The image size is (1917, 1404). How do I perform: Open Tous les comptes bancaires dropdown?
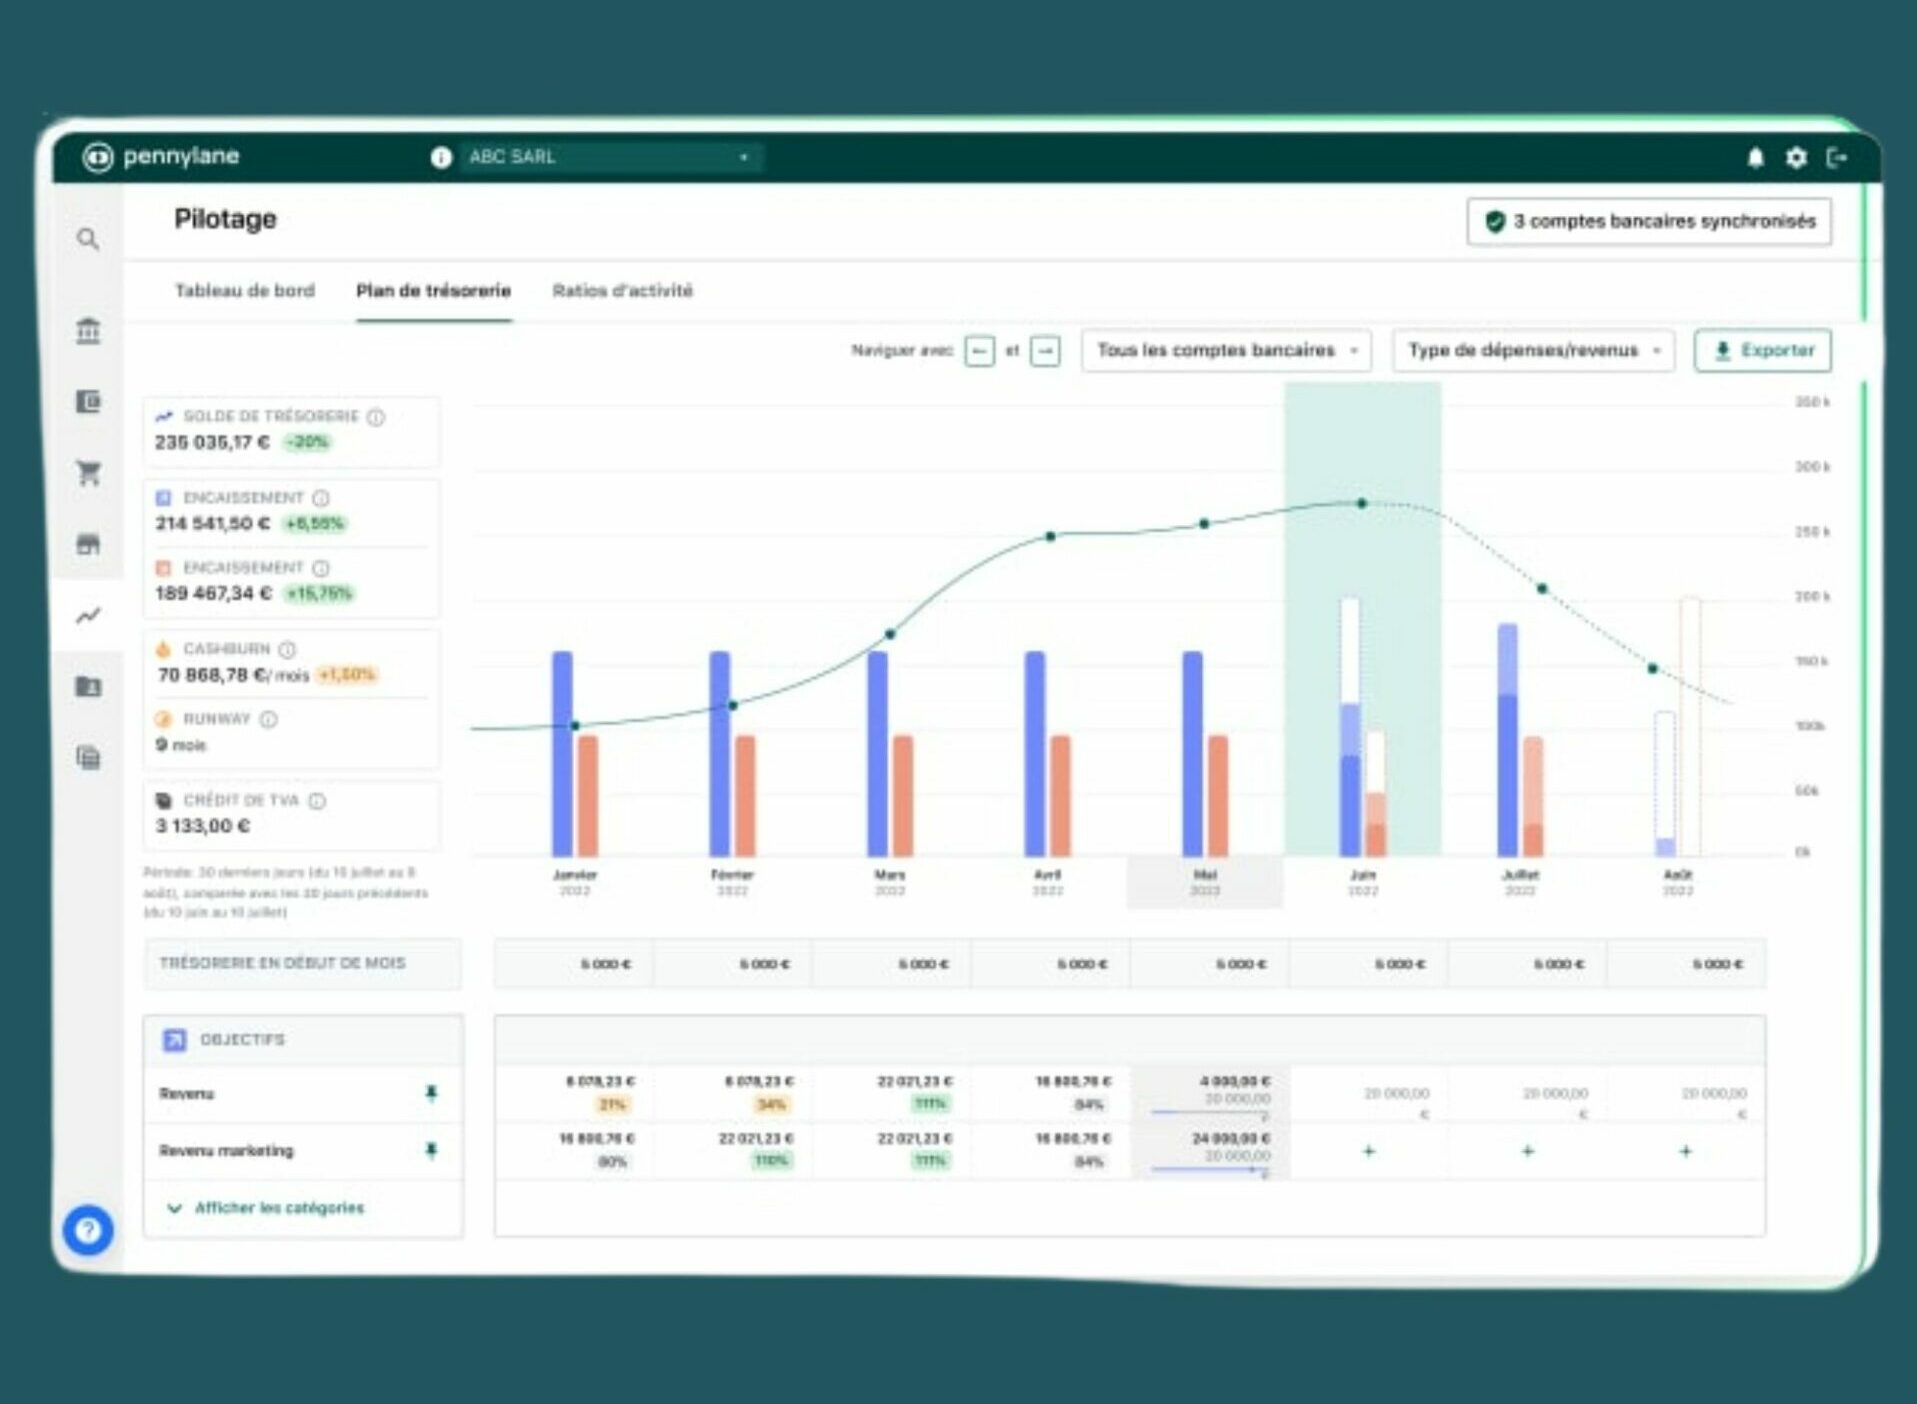[1226, 351]
